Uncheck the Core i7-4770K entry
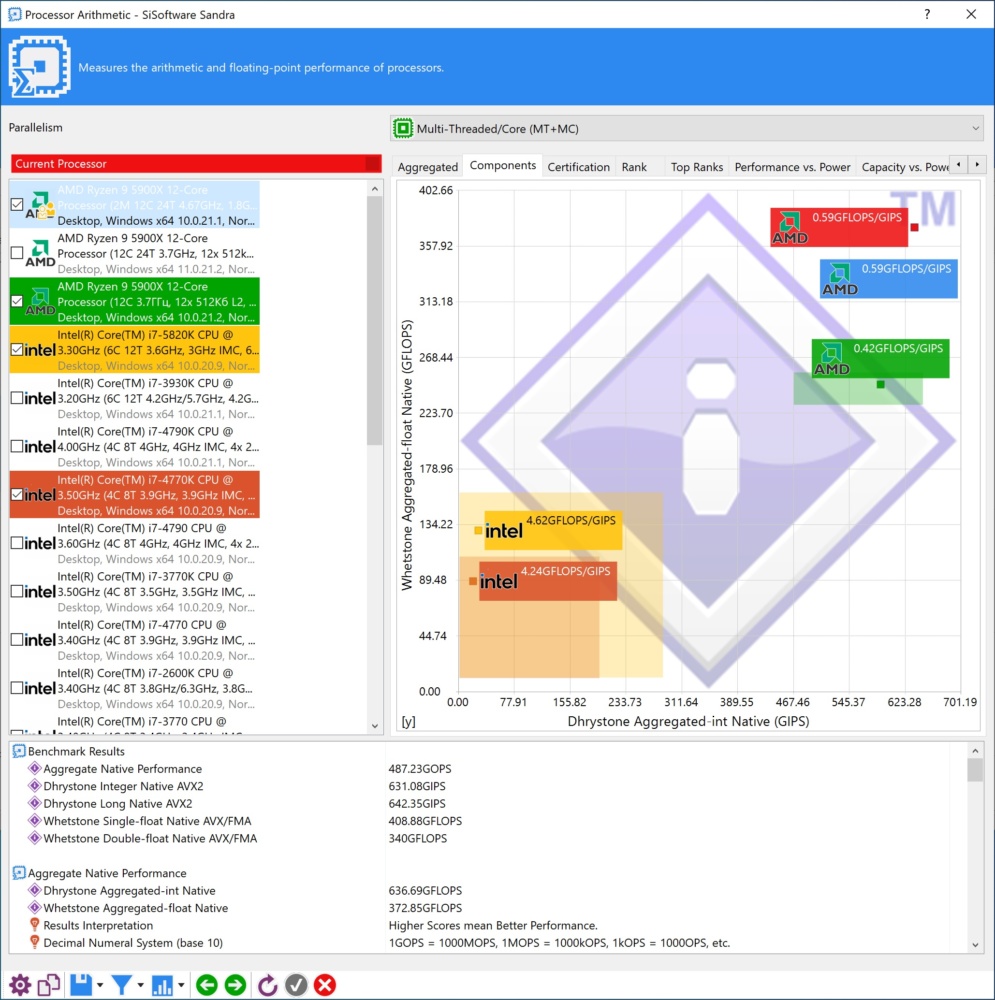 coord(17,495)
